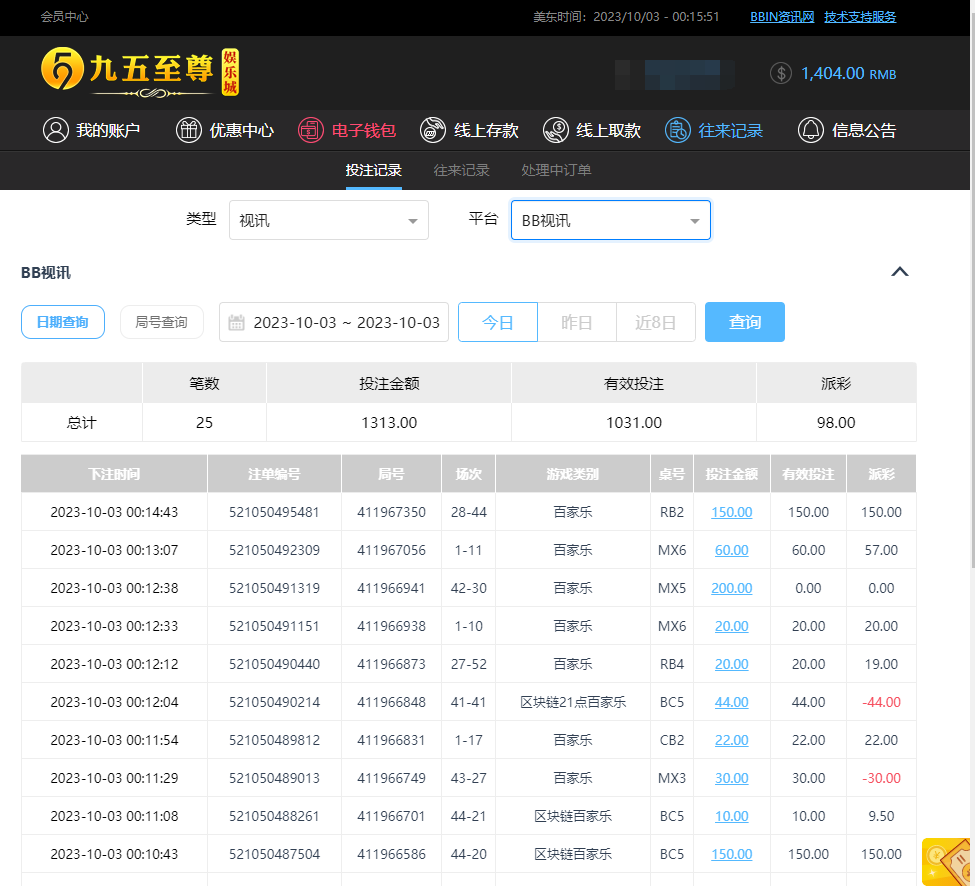Switch to 局号查询 query mode
Viewport: 975px width, 886px height.
(161, 322)
